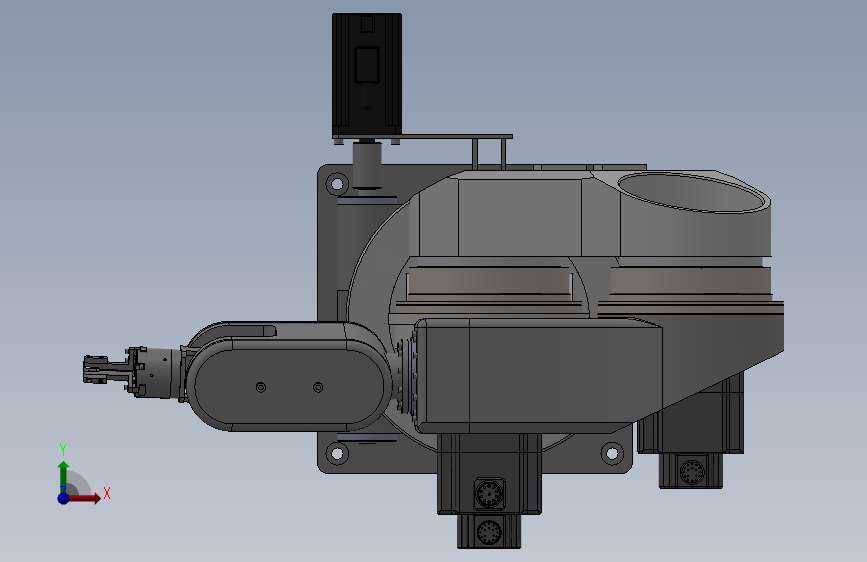Select the oval forearm link cover

click(x=289, y=384)
